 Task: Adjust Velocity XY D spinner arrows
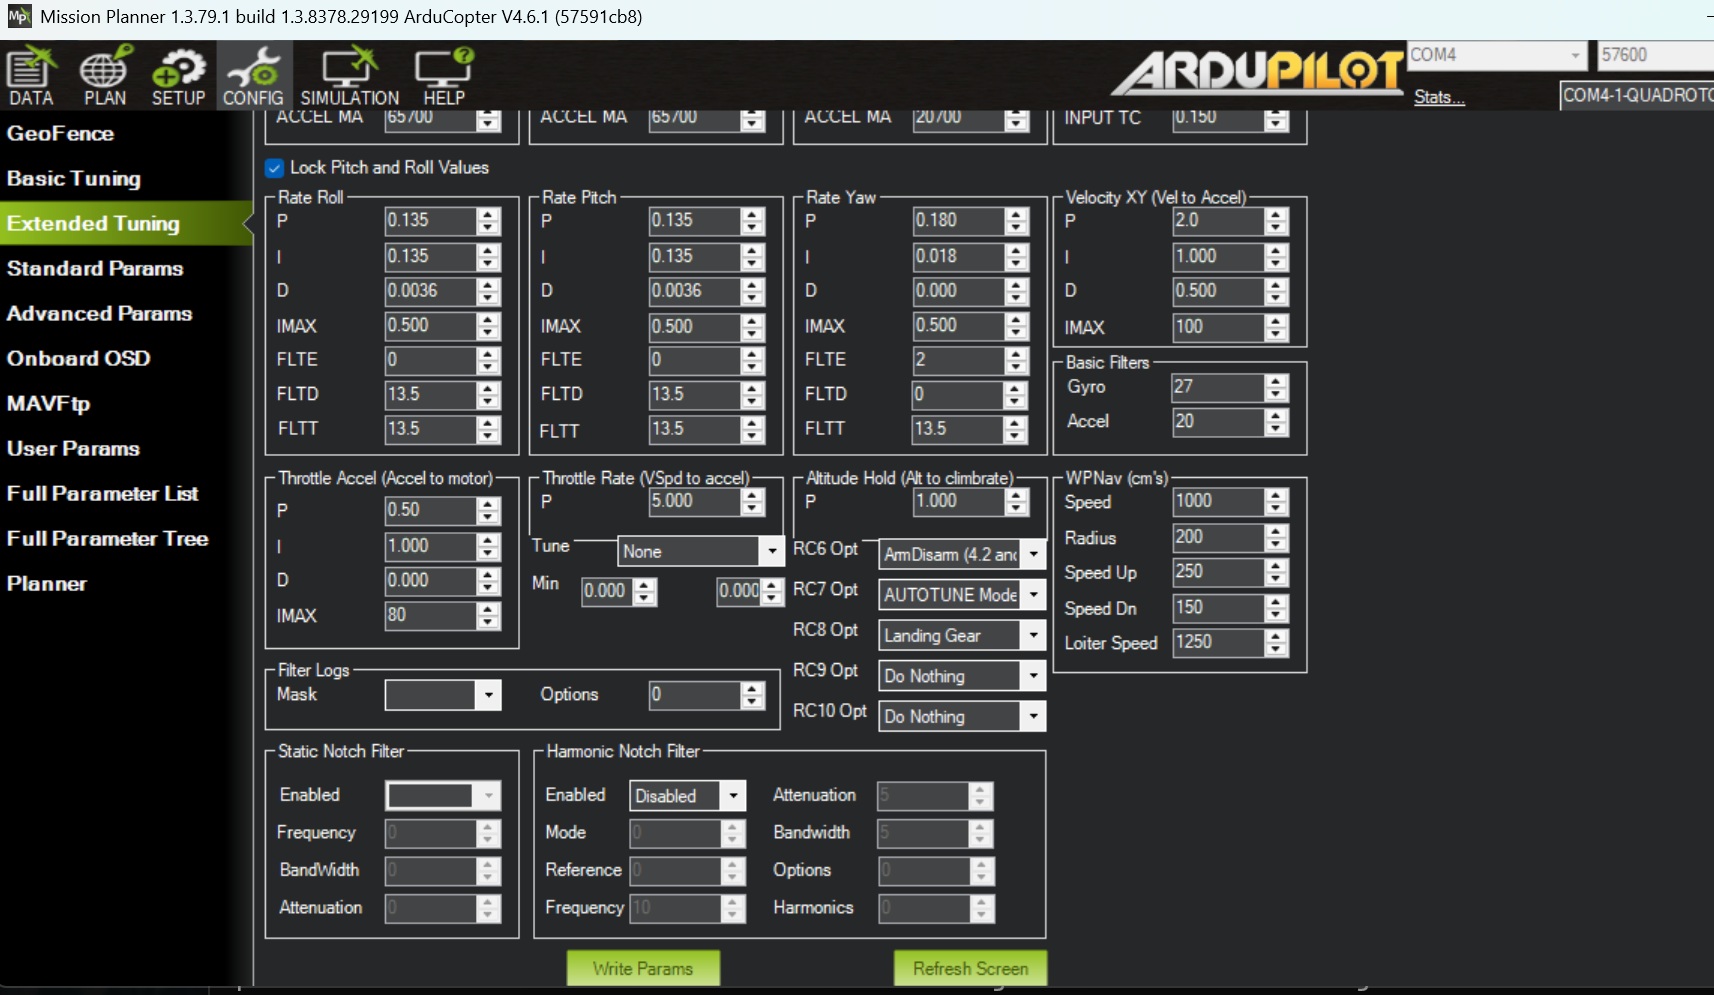tap(1276, 292)
